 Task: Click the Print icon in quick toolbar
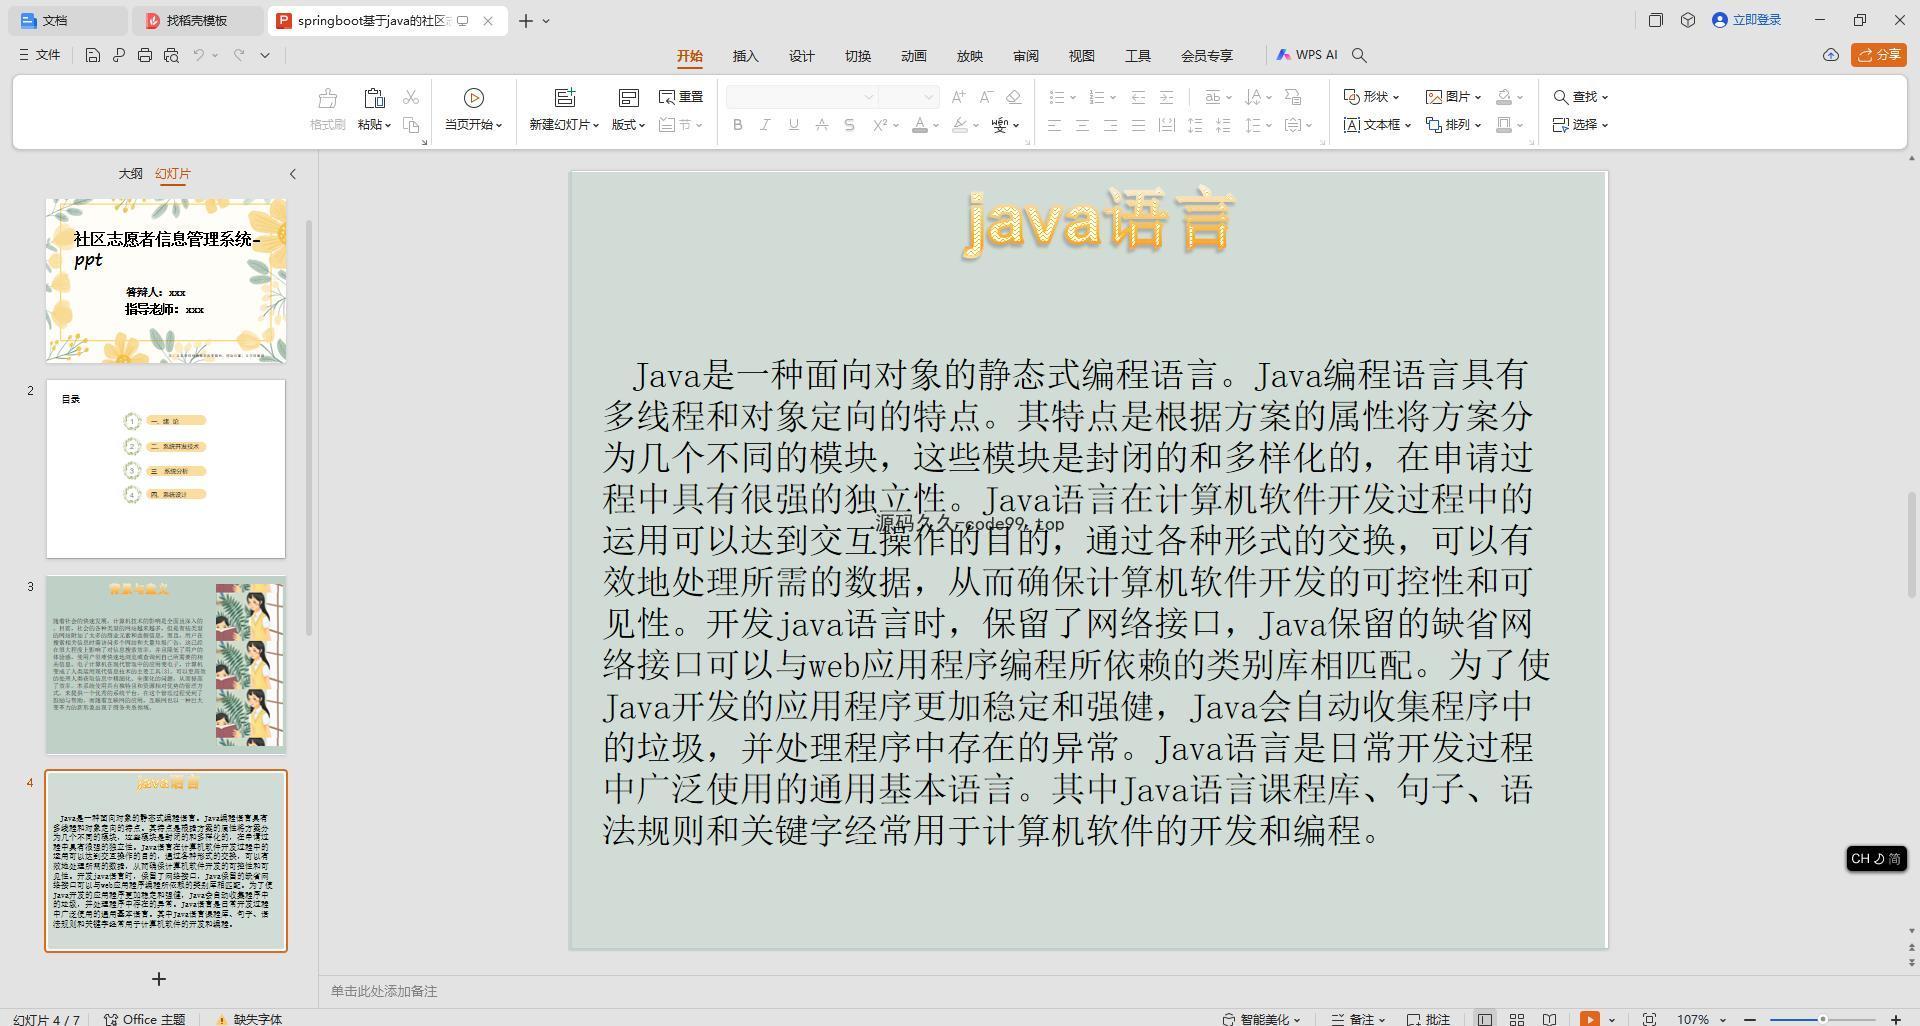(x=145, y=55)
